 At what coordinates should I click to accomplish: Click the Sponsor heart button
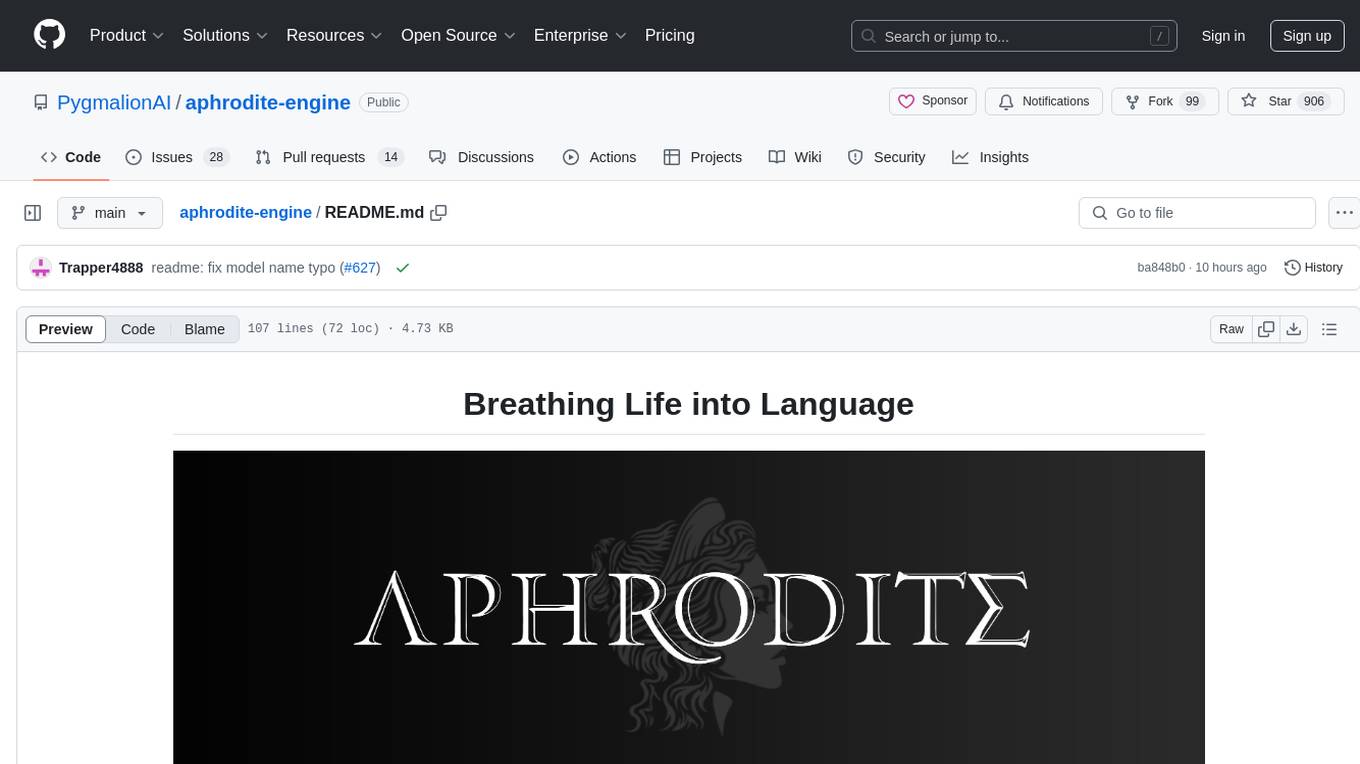[x=933, y=101]
